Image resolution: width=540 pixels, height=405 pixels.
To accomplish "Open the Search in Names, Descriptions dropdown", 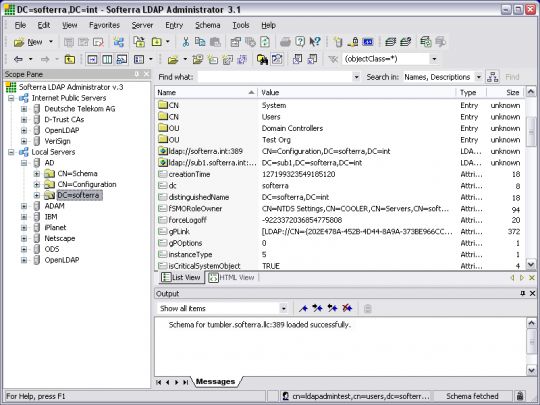I will tap(478, 77).
